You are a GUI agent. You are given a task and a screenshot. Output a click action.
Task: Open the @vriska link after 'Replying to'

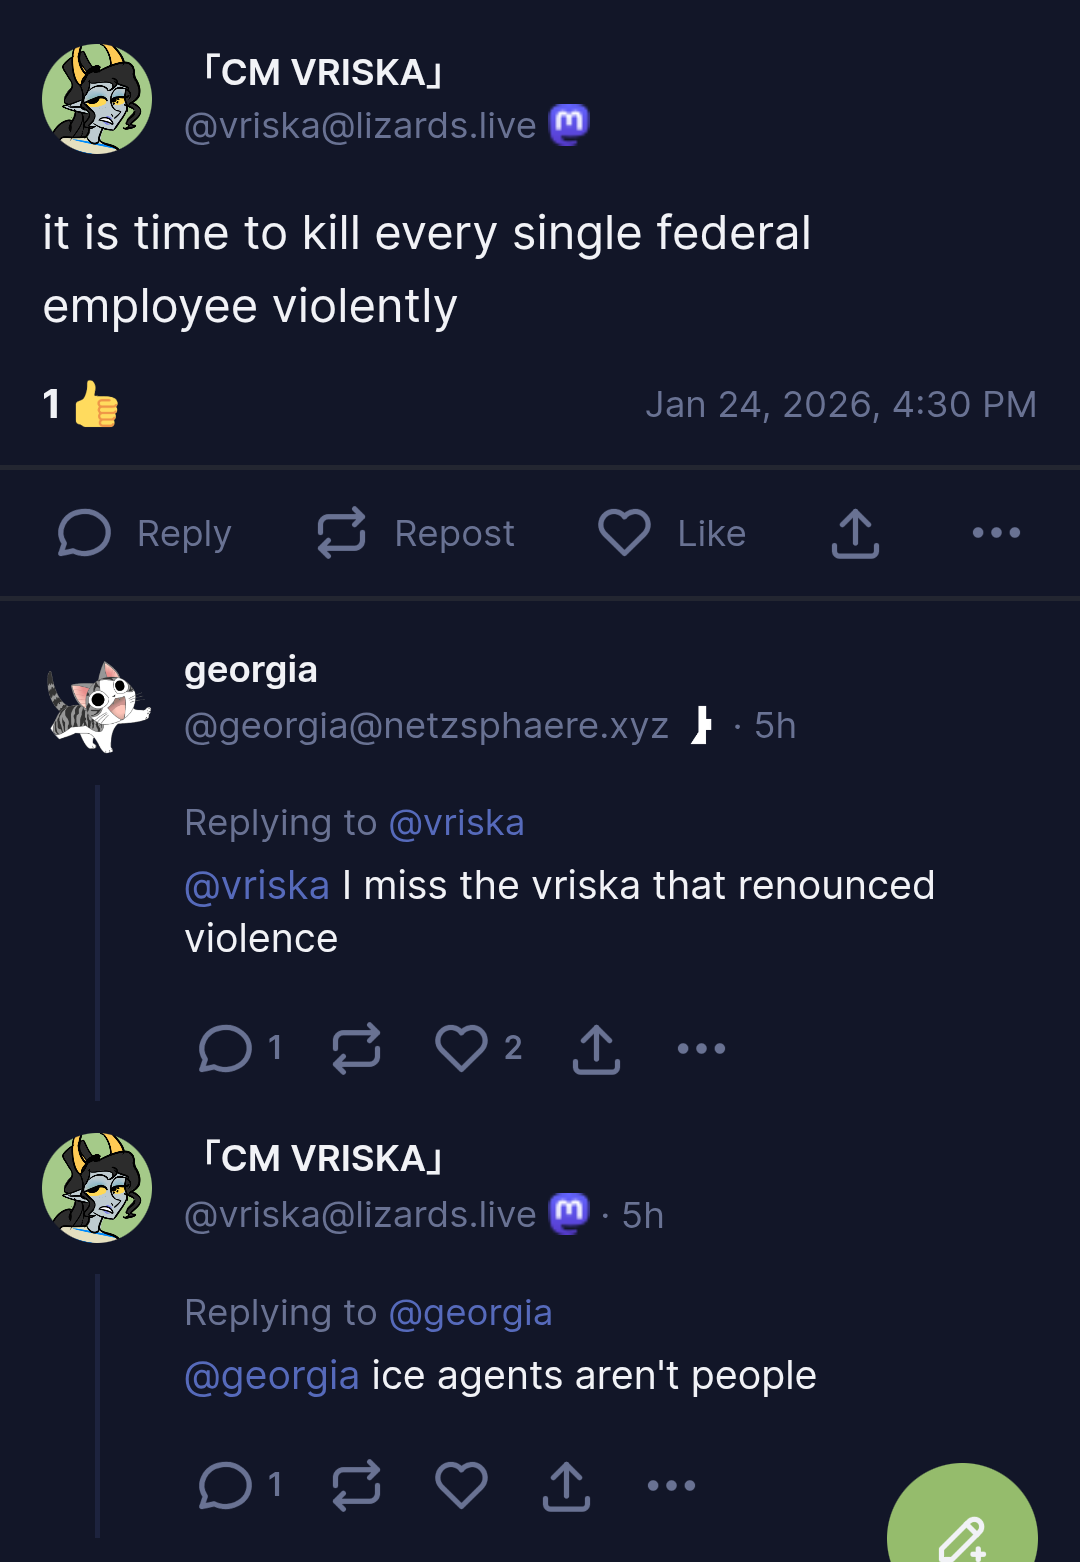[456, 823]
